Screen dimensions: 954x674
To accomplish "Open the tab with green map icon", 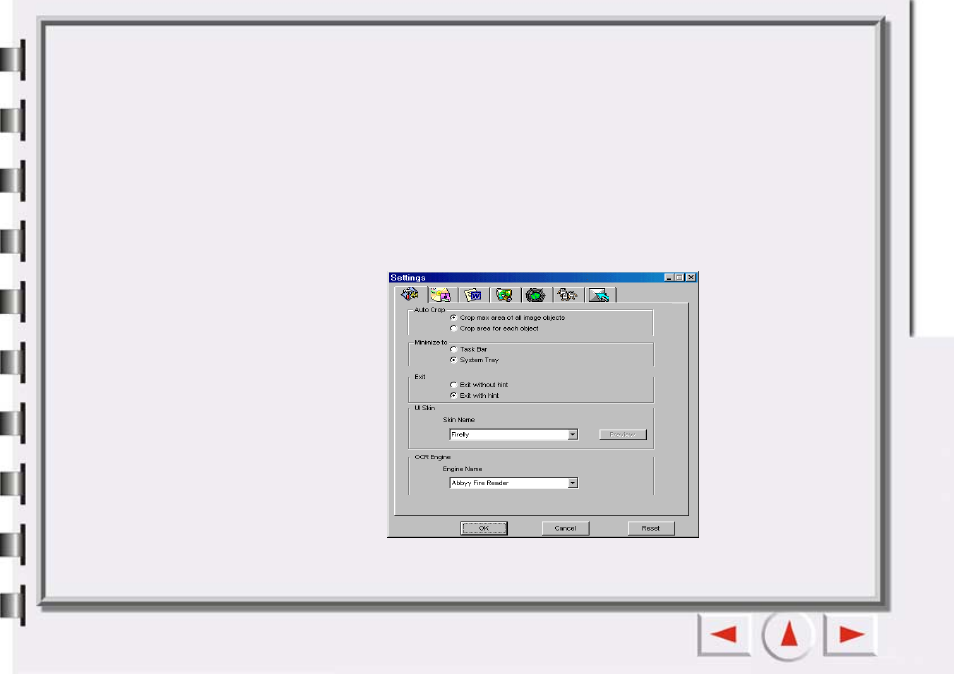I will [504, 295].
